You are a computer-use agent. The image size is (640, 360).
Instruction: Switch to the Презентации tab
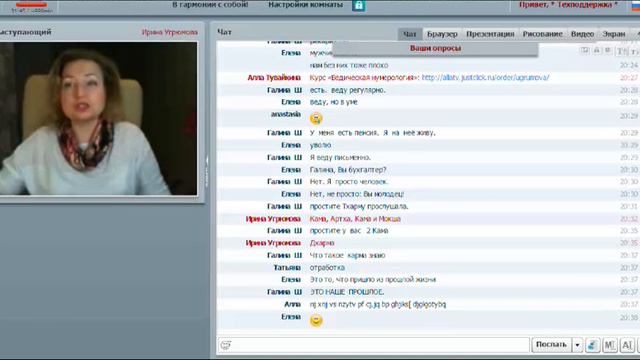pyautogui.click(x=490, y=34)
